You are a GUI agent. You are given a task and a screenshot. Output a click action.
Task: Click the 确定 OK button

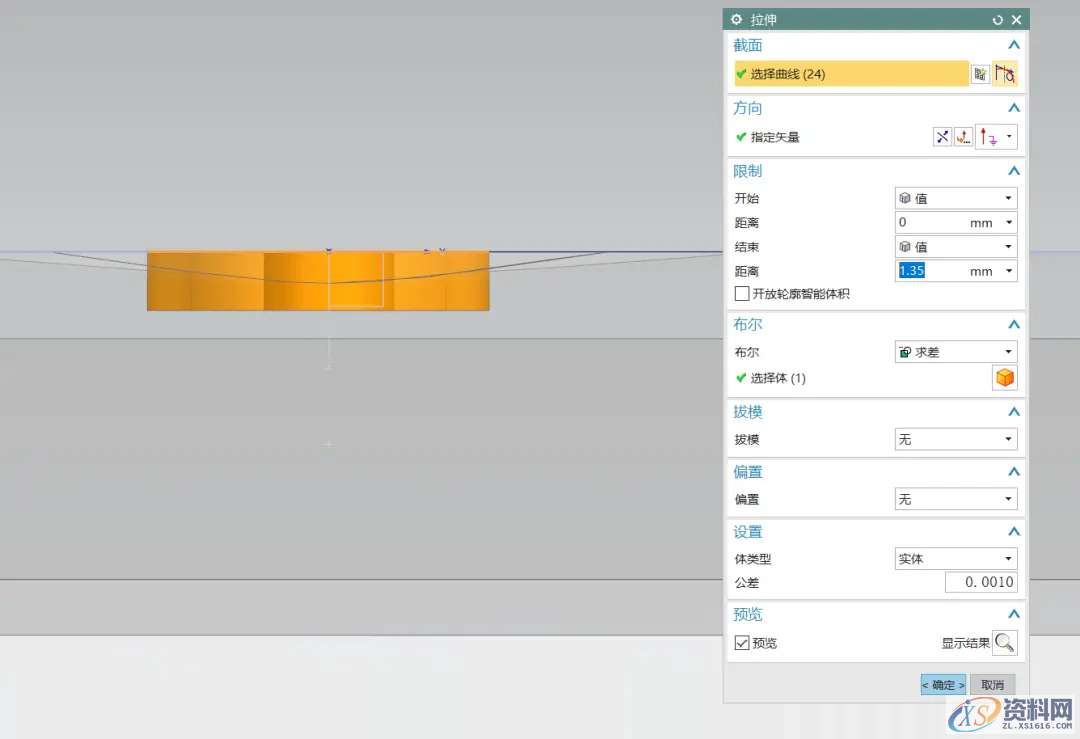pyautogui.click(x=943, y=685)
